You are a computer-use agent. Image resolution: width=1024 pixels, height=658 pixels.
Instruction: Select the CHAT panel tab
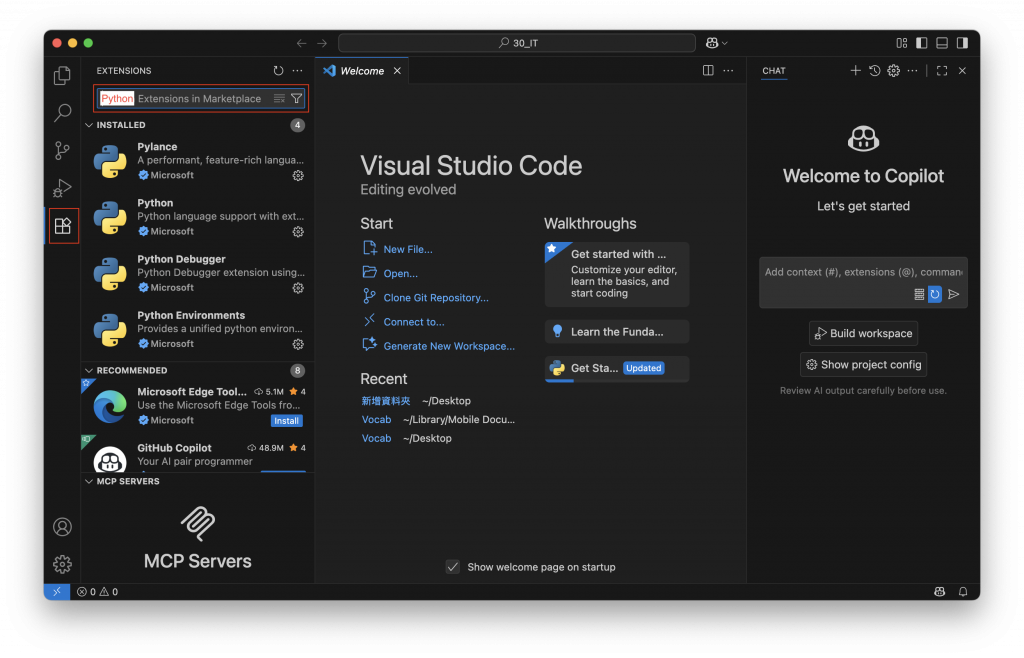click(x=774, y=70)
